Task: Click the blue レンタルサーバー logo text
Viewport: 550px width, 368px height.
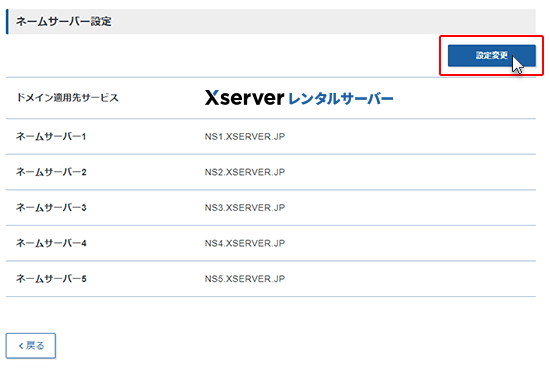Action: [x=341, y=99]
